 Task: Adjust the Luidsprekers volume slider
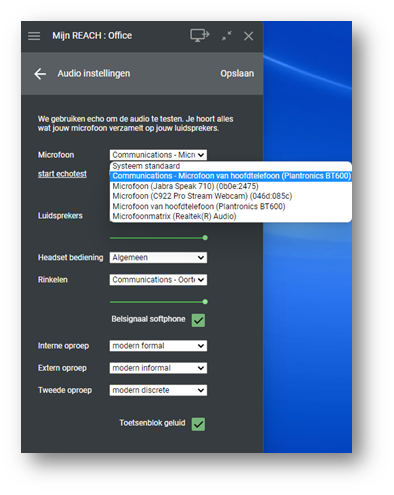[x=159, y=238]
